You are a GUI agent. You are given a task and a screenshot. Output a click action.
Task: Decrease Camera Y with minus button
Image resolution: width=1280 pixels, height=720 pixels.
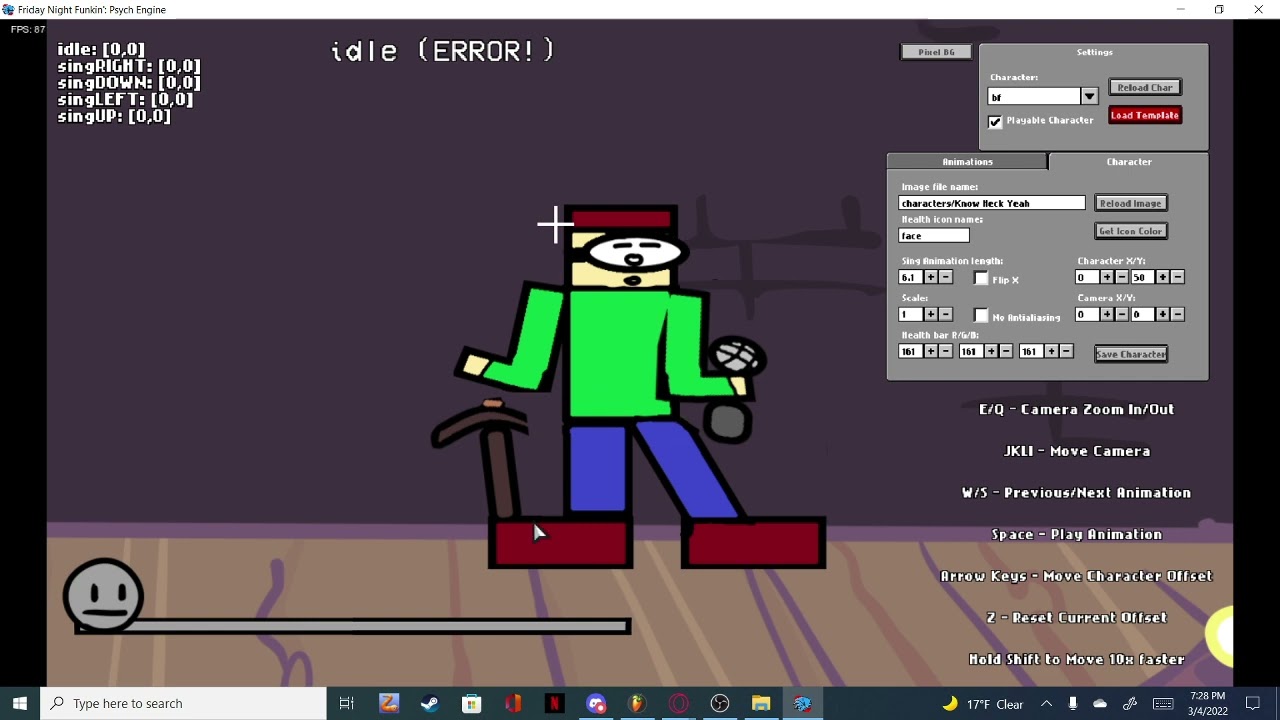(x=1178, y=314)
